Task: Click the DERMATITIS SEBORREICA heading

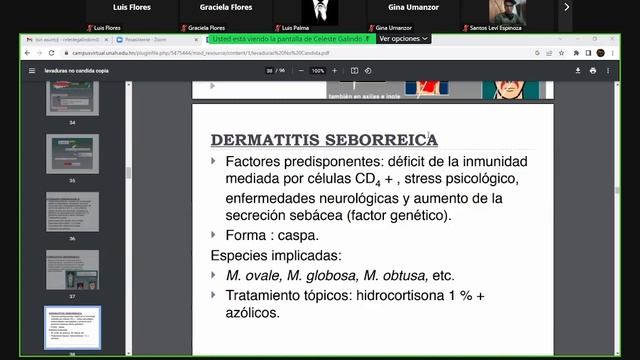Action: click(324, 140)
